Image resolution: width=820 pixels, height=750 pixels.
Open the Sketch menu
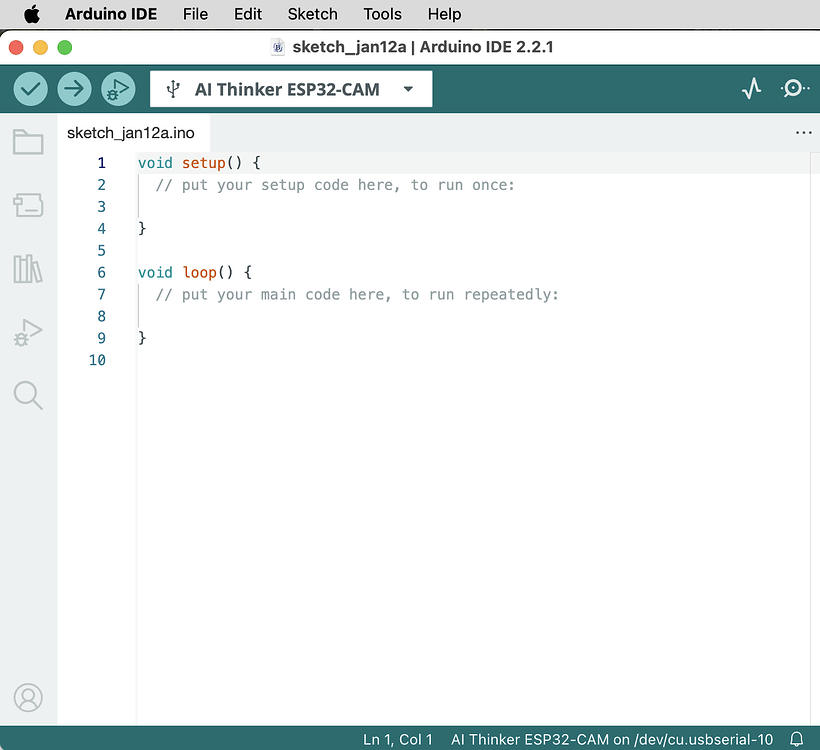312,14
